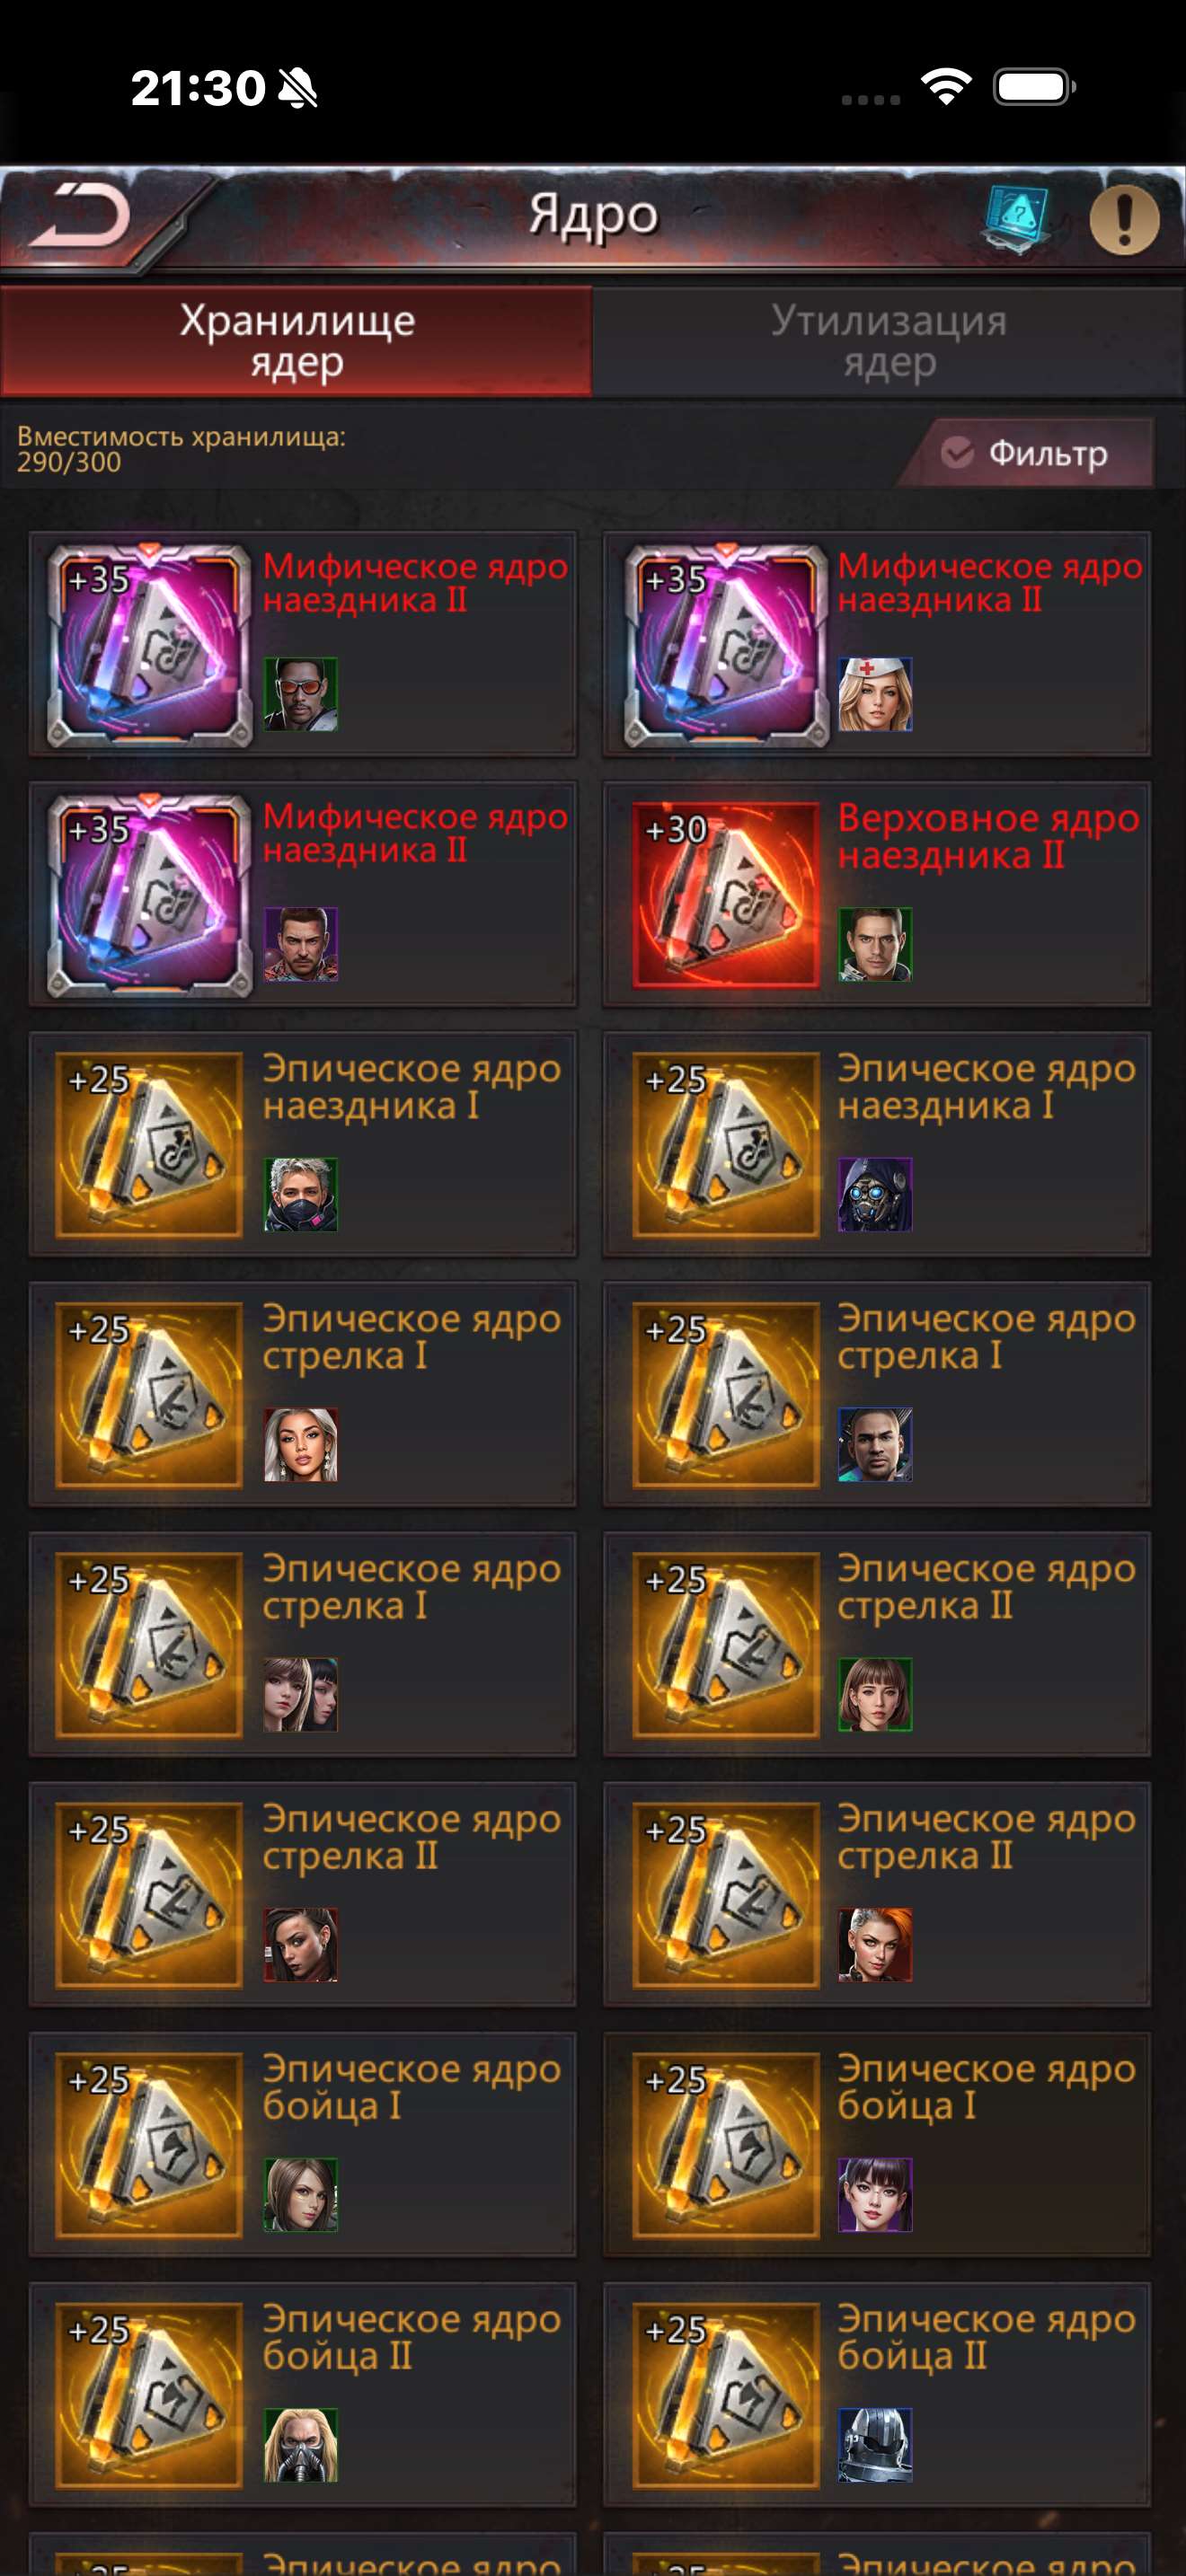Select the red supreme rider core +30
This screenshot has width=1186, height=2576.
point(876,894)
